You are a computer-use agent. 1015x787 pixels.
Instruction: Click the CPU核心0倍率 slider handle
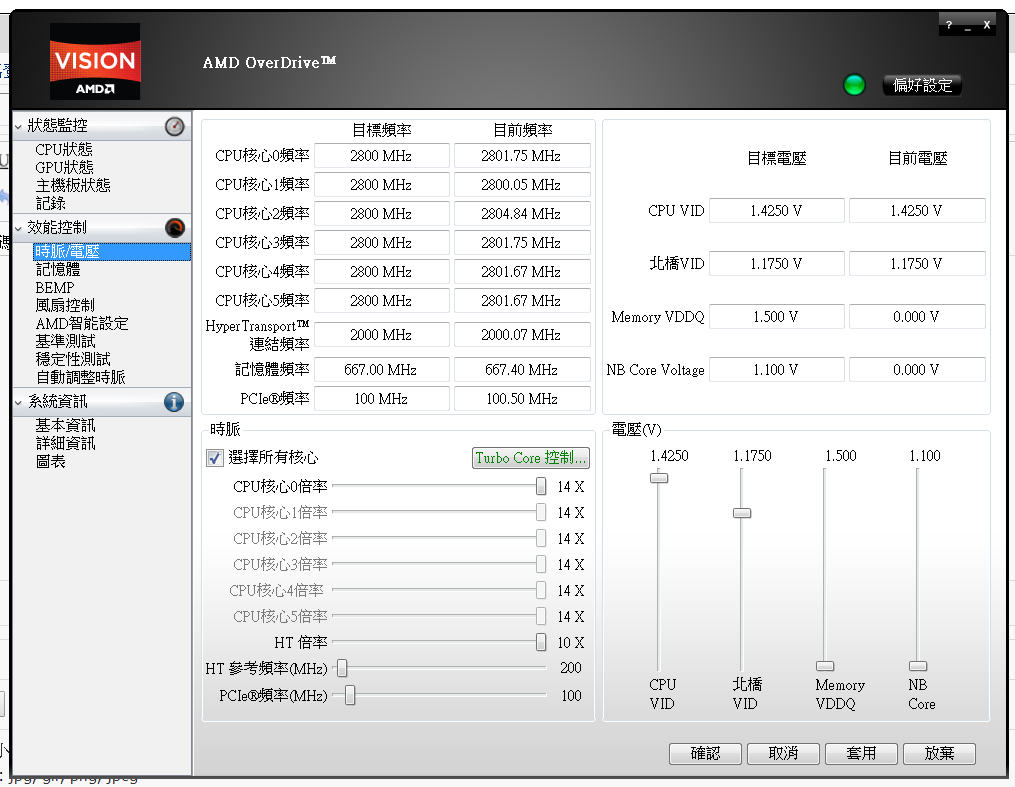[541, 486]
